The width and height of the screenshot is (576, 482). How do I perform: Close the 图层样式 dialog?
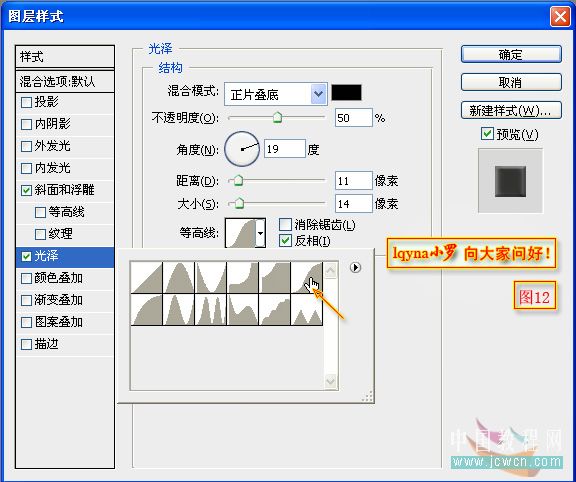click(560, 17)
